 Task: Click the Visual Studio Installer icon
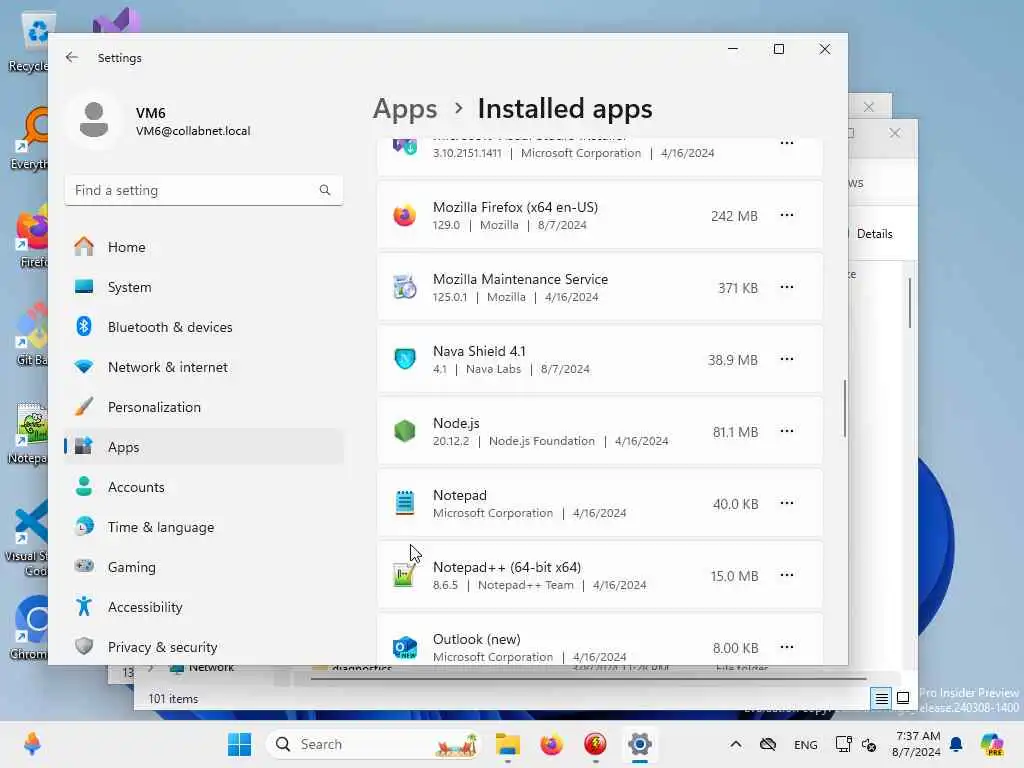(405, 146)
